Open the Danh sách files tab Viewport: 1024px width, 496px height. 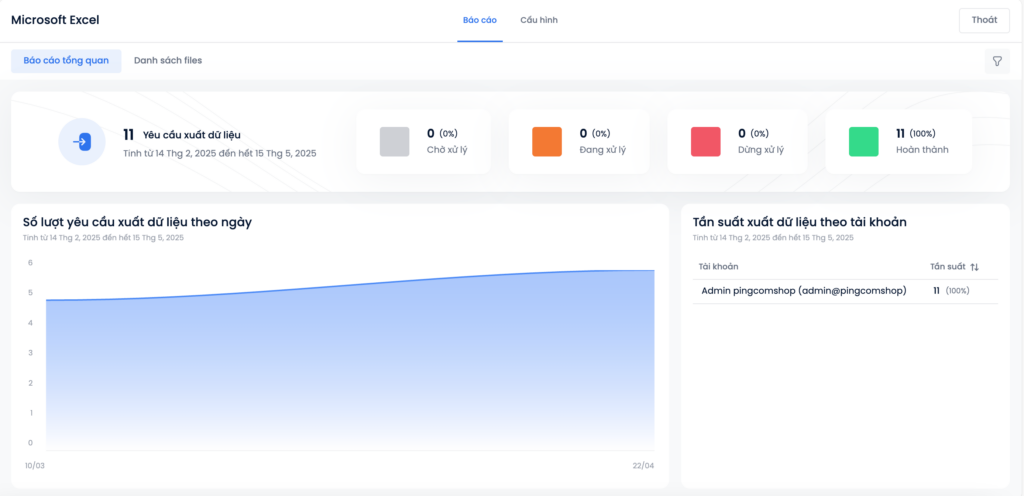[x=168, y=61]
